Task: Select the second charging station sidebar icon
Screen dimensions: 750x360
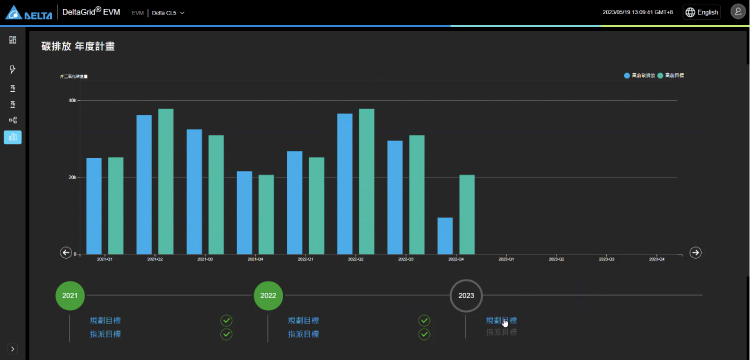Action: [13, 104]
